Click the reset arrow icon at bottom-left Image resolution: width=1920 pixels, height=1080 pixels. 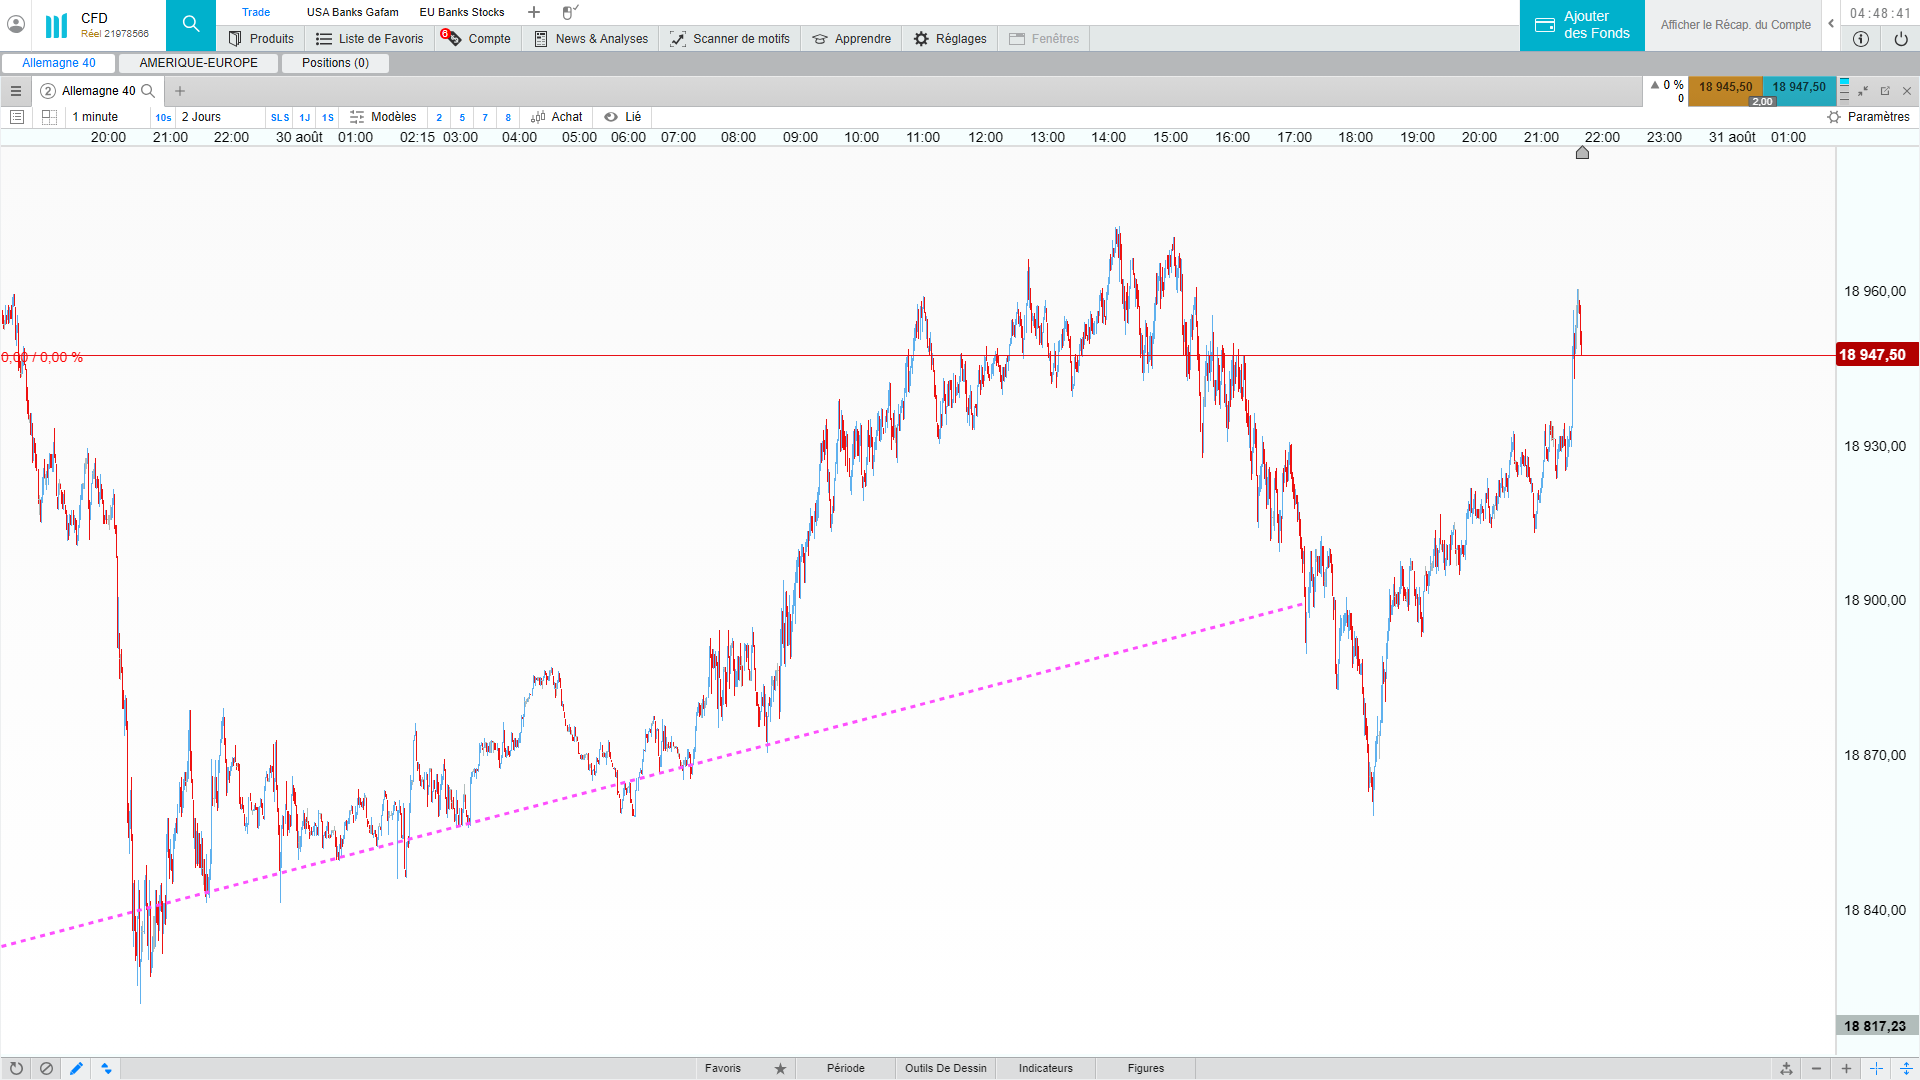[16, 1068]
